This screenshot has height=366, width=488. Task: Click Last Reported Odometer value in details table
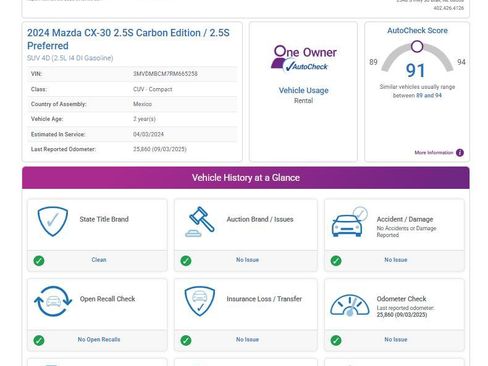(160, 149)
